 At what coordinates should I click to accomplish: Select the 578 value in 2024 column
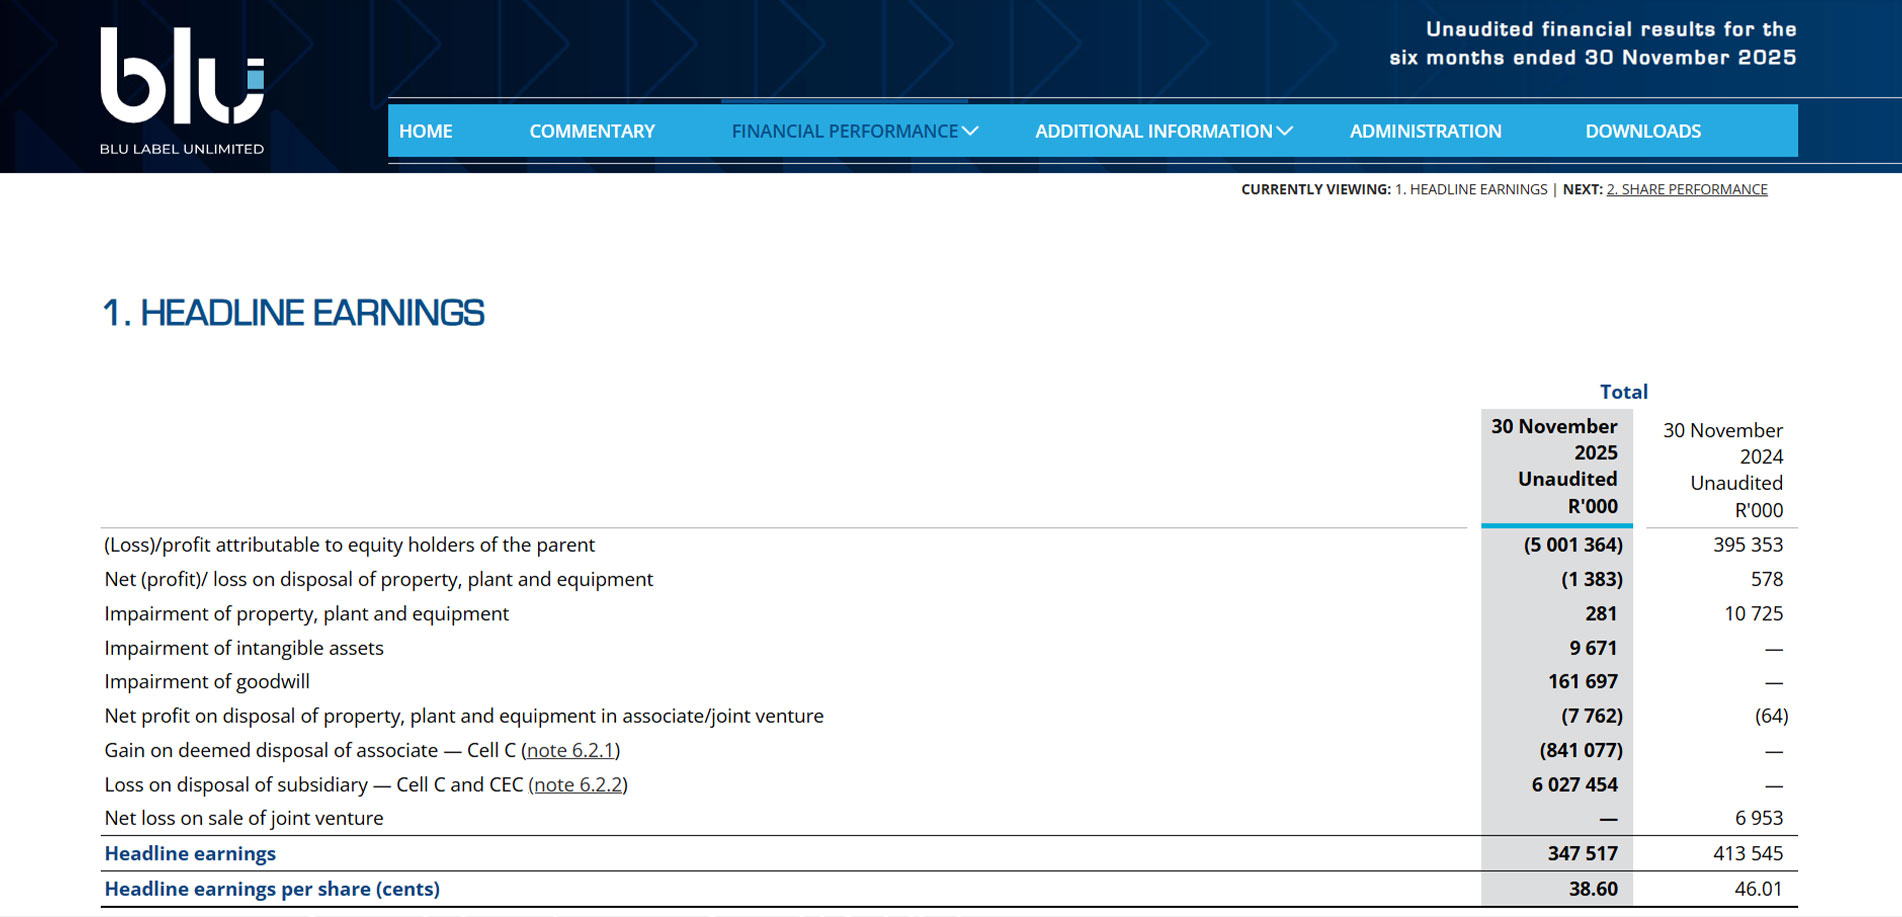point(1767,579)
